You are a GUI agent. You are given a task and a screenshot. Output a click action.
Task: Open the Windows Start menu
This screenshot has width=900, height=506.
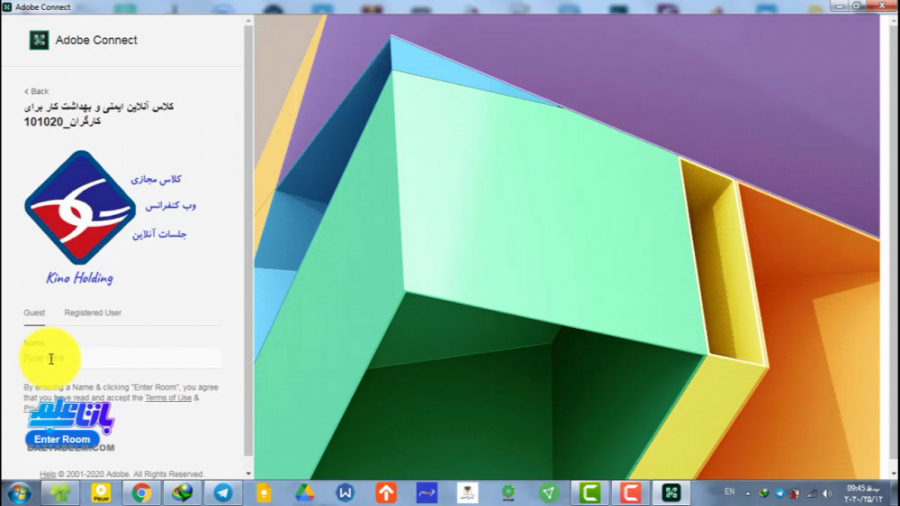pyautogui.click(x=19, y=493)
